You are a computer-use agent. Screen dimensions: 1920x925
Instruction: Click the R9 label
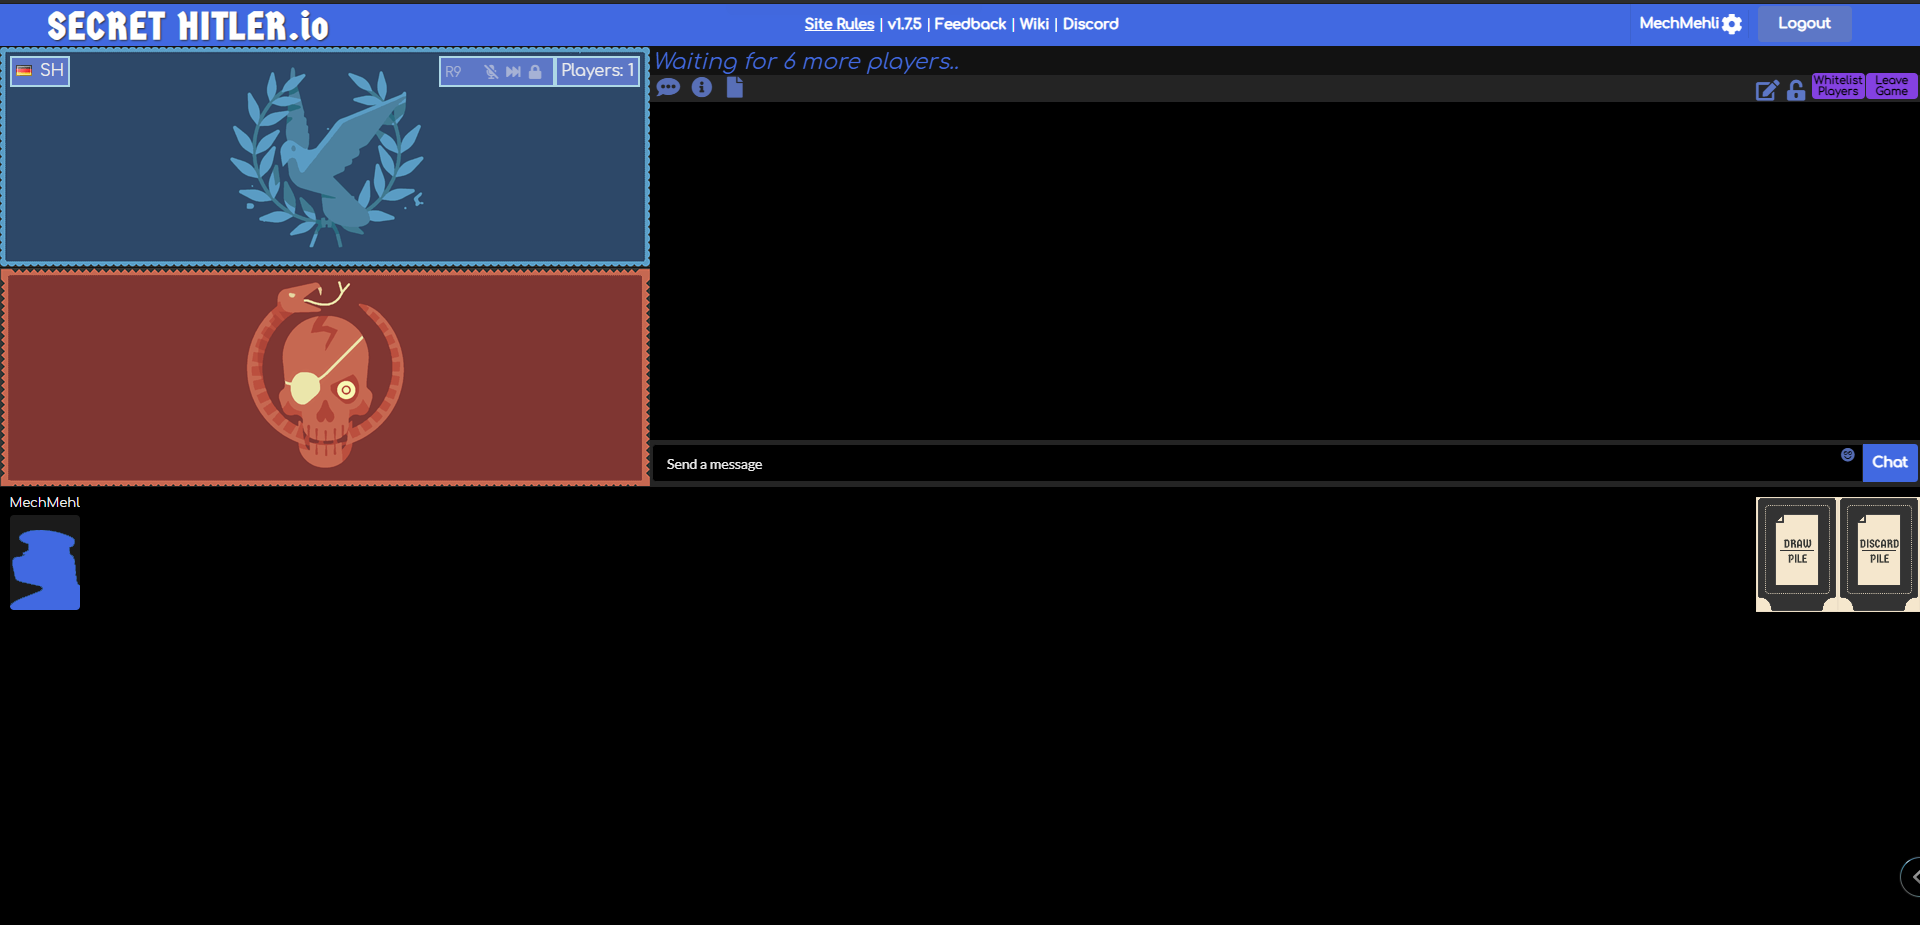pos(453,72)
